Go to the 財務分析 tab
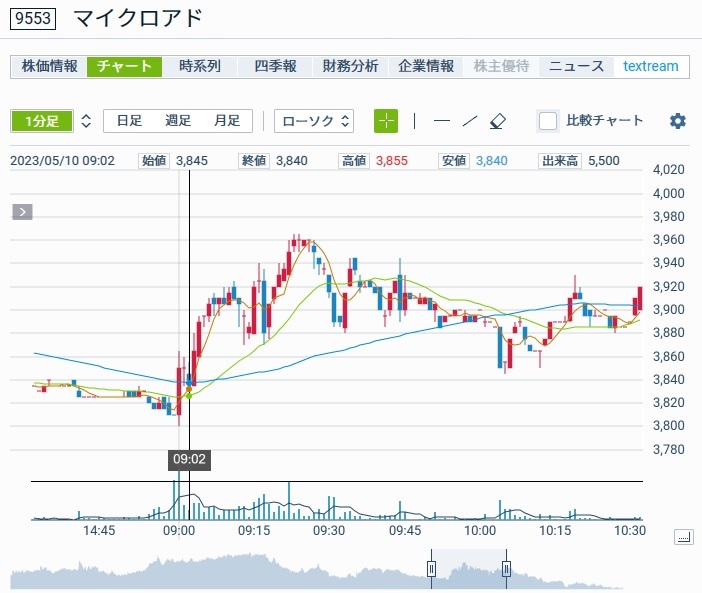Screen dimensions: 702x593 (350, 66)
